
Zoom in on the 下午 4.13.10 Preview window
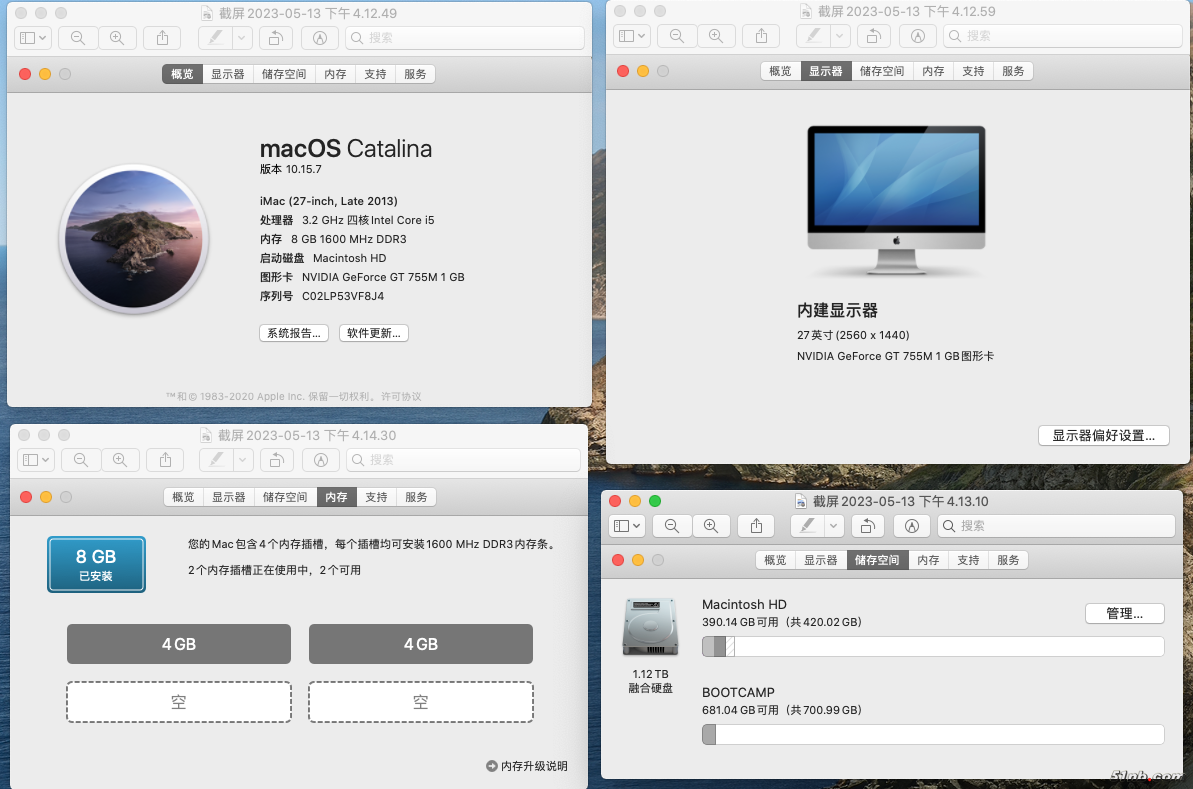coord(710,526)
